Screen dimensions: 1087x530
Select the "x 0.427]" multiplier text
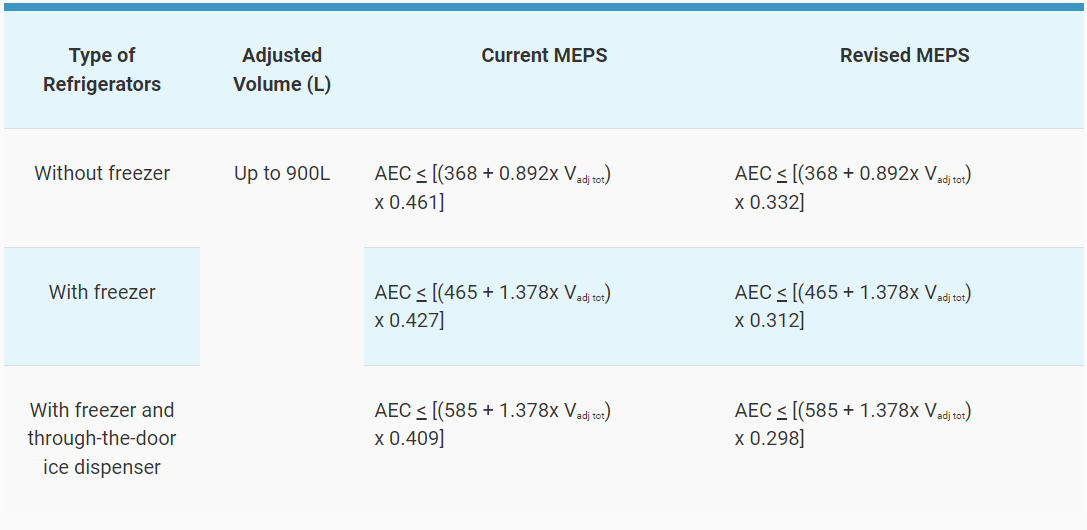[410, 321]
